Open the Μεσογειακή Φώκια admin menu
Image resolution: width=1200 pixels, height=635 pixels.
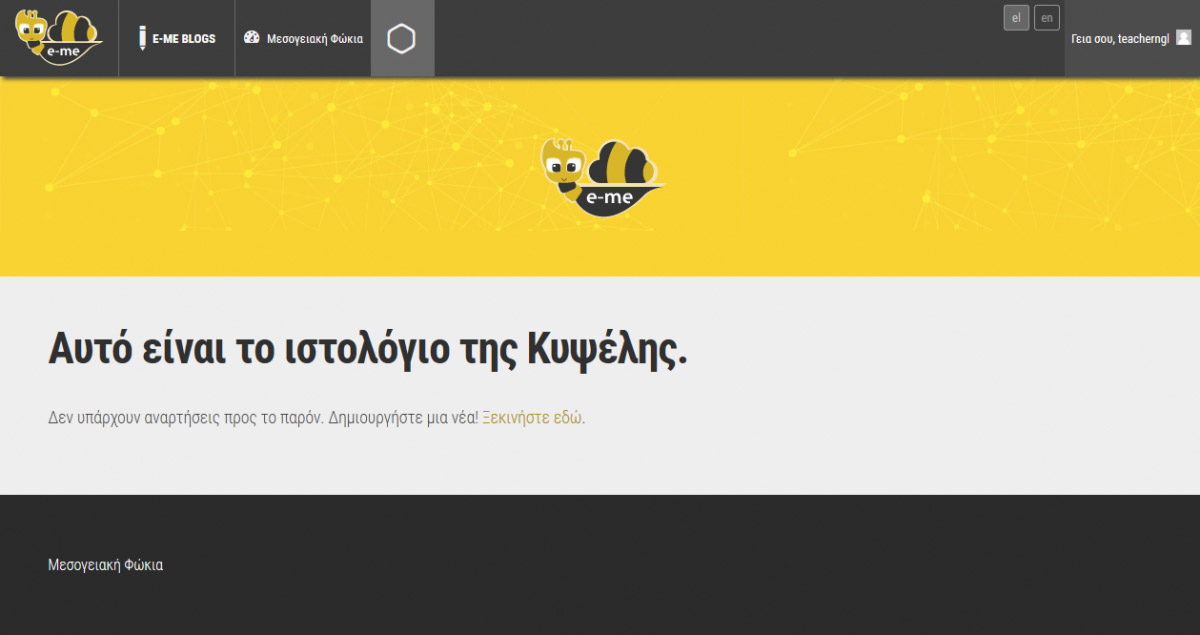tap(303, 38)
